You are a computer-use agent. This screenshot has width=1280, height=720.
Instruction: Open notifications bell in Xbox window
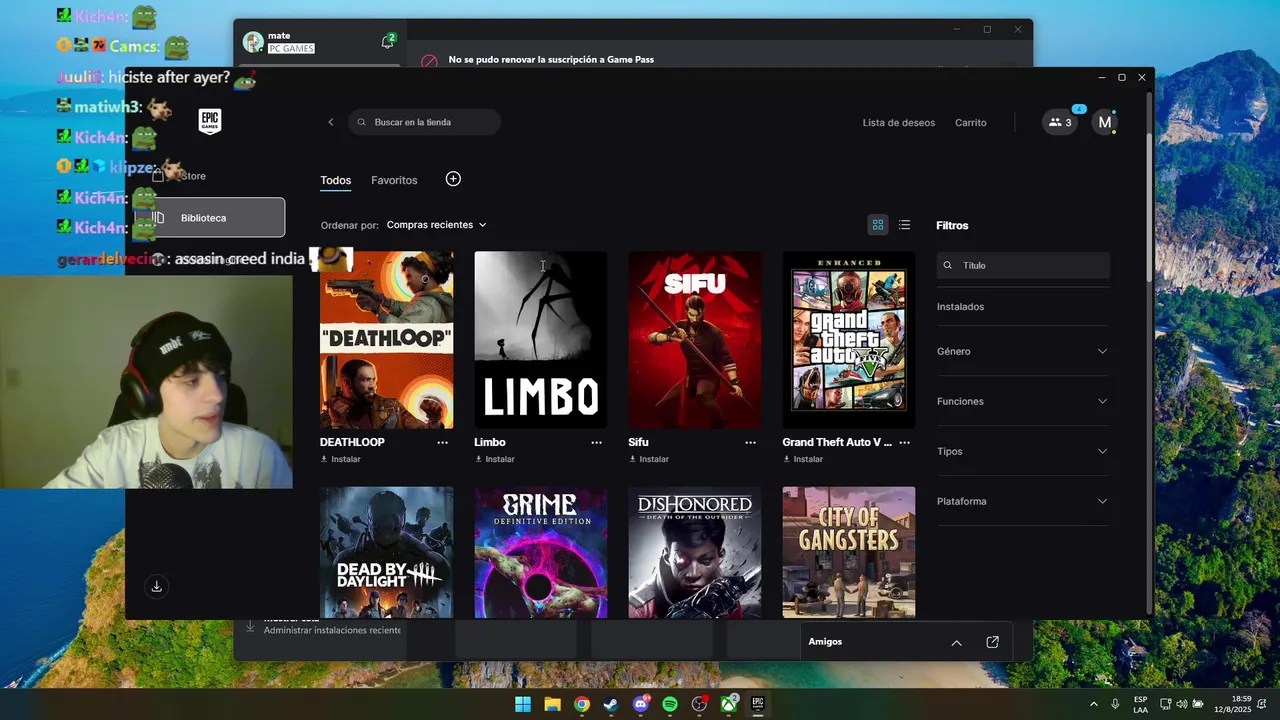[387, 41]
